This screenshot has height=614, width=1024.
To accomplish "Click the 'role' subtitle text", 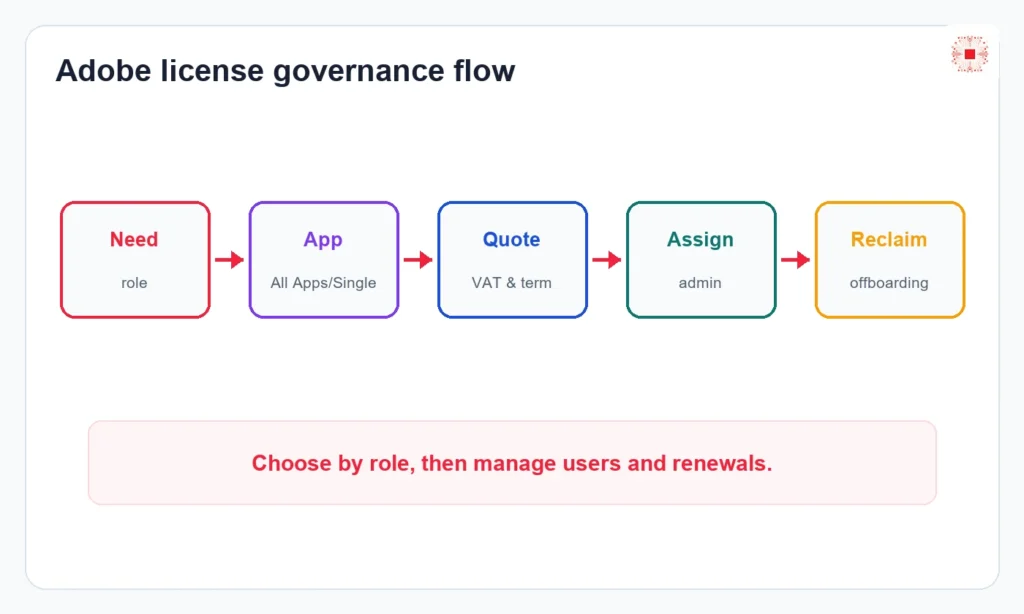I will (x=134, y=283).
